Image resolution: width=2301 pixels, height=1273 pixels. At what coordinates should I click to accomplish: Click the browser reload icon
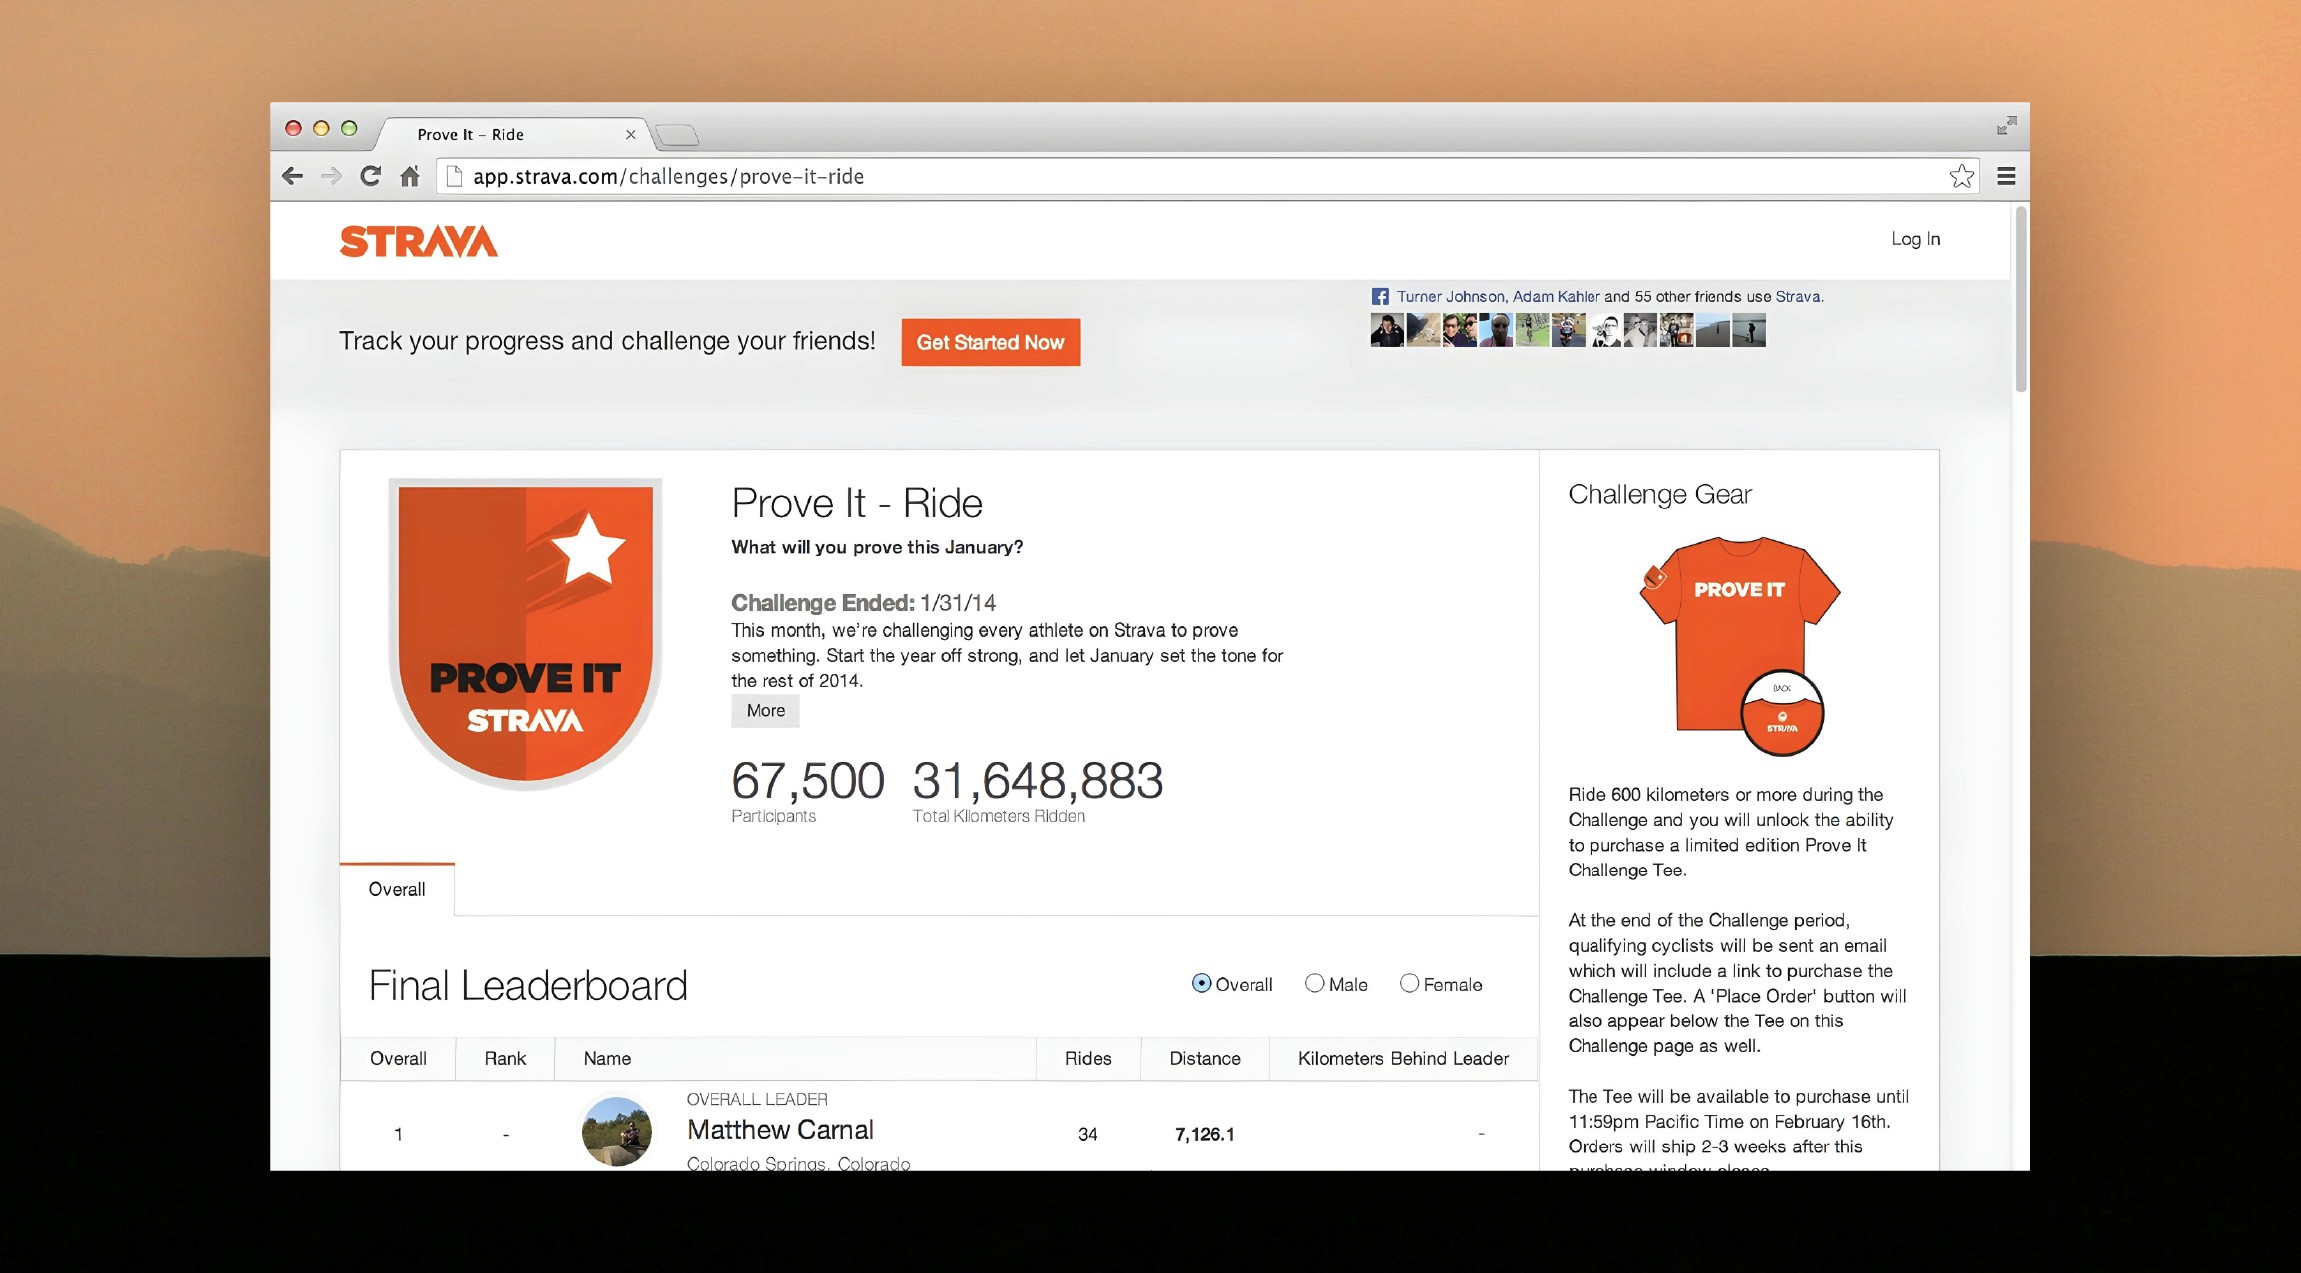pos(370,177)
